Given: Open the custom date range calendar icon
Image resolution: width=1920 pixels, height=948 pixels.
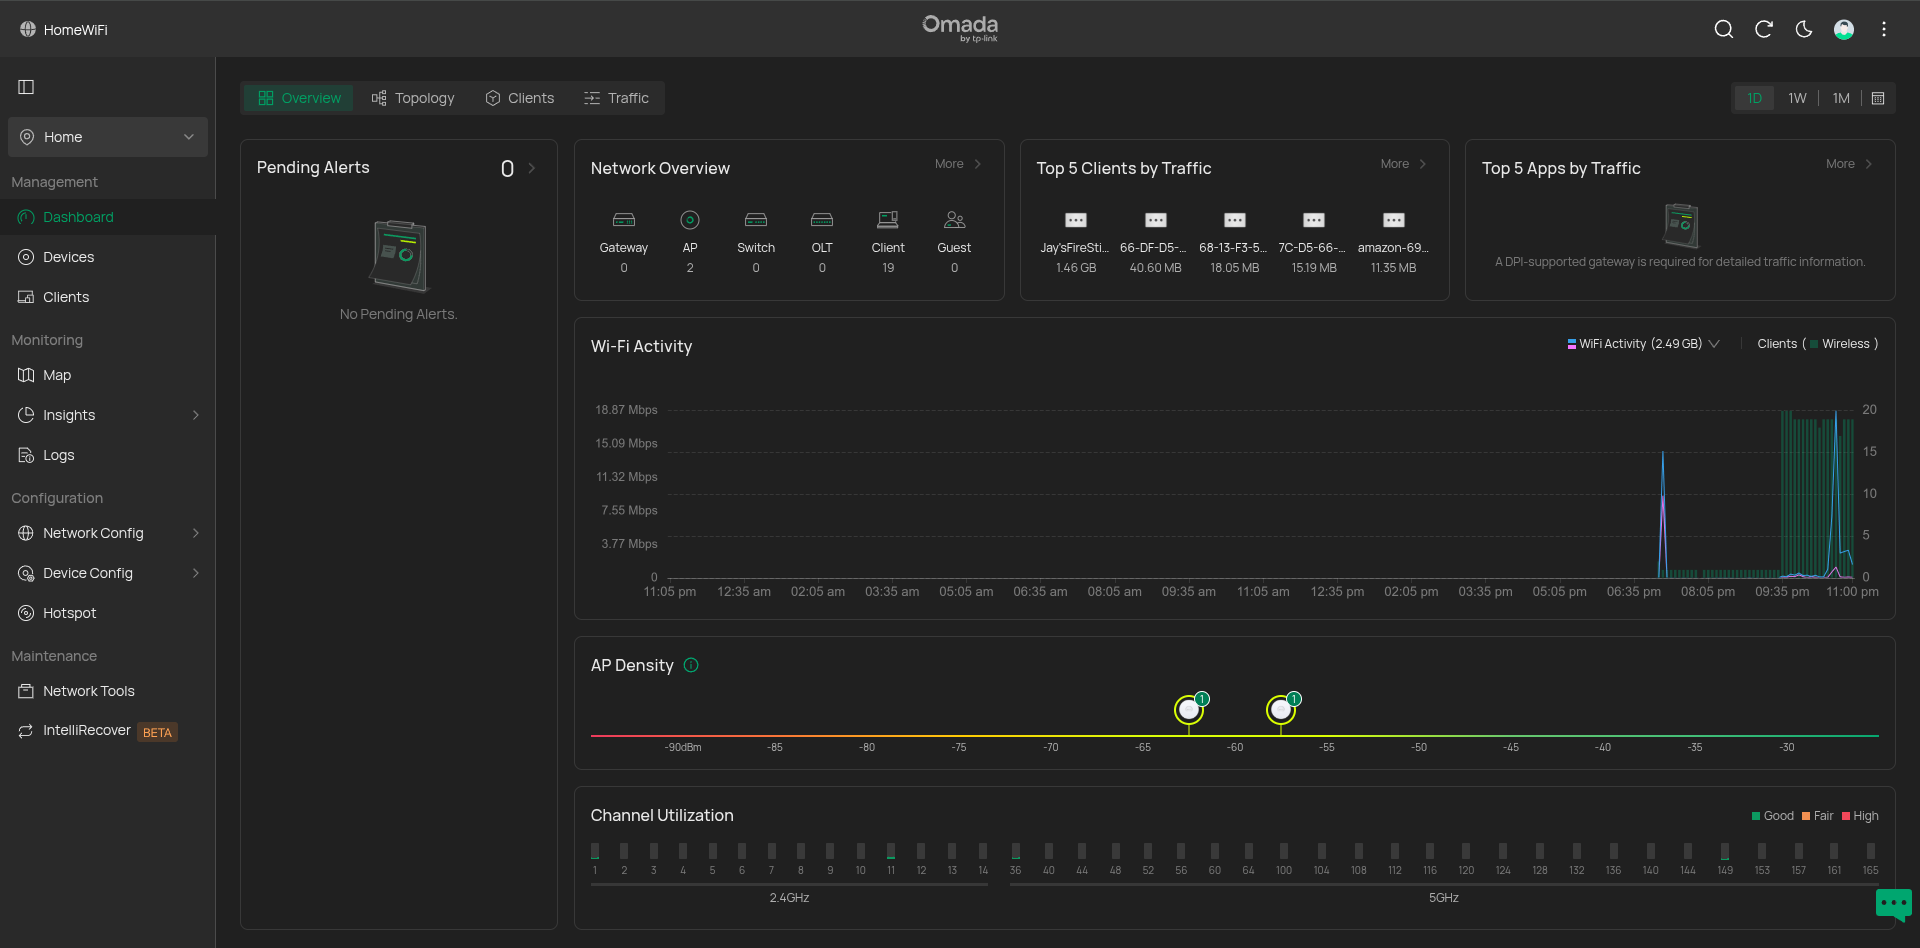Looking at the screenshot, I should 1878,98.
